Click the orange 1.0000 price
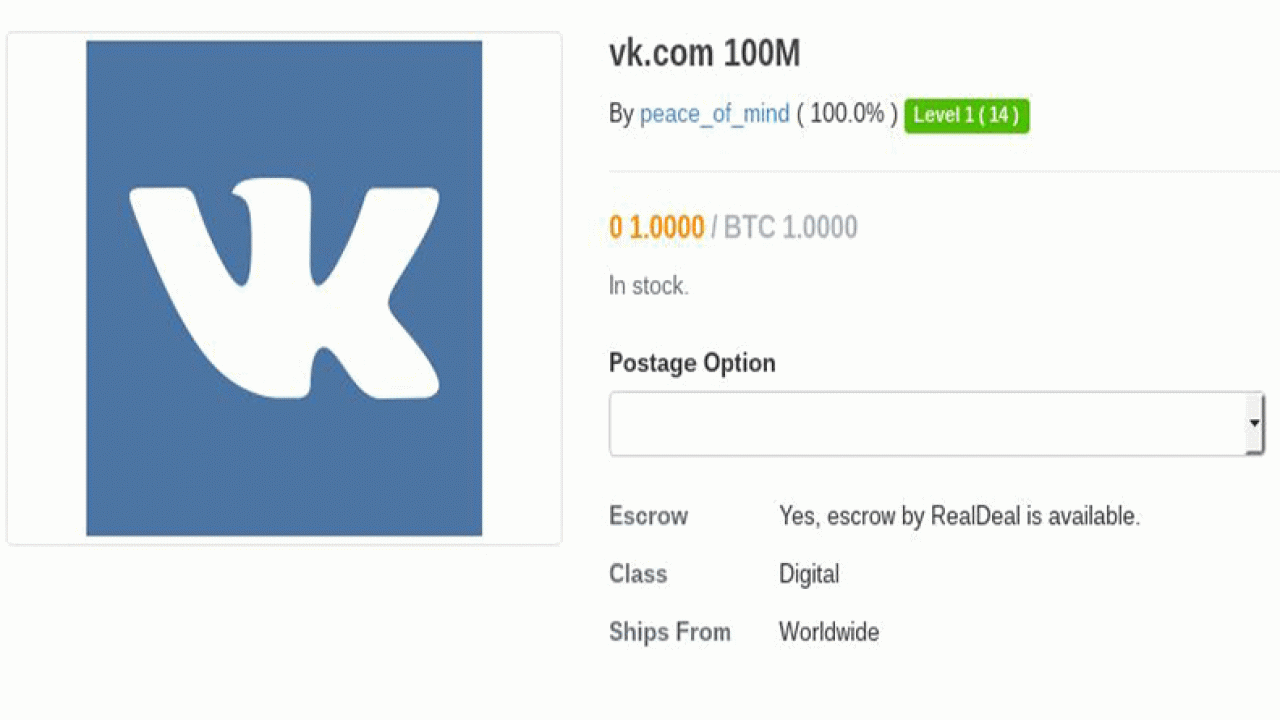The height and width of the screenshot is (720, 1280). [657, 227]
